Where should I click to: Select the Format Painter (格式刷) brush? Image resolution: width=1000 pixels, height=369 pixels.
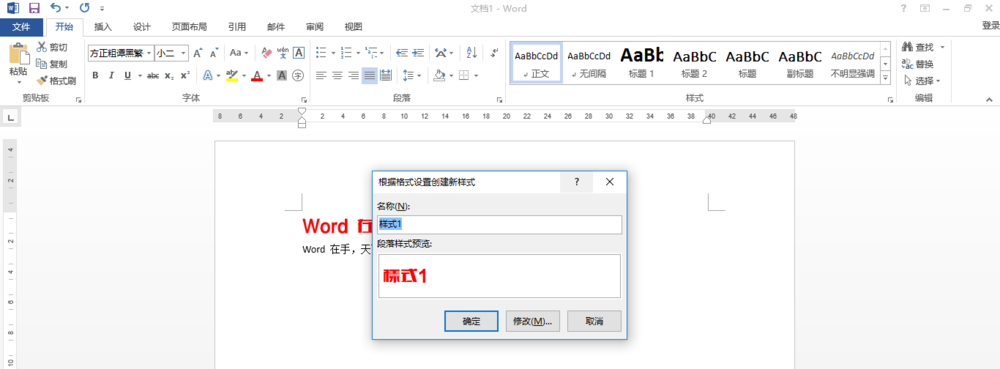click(42, 80)
